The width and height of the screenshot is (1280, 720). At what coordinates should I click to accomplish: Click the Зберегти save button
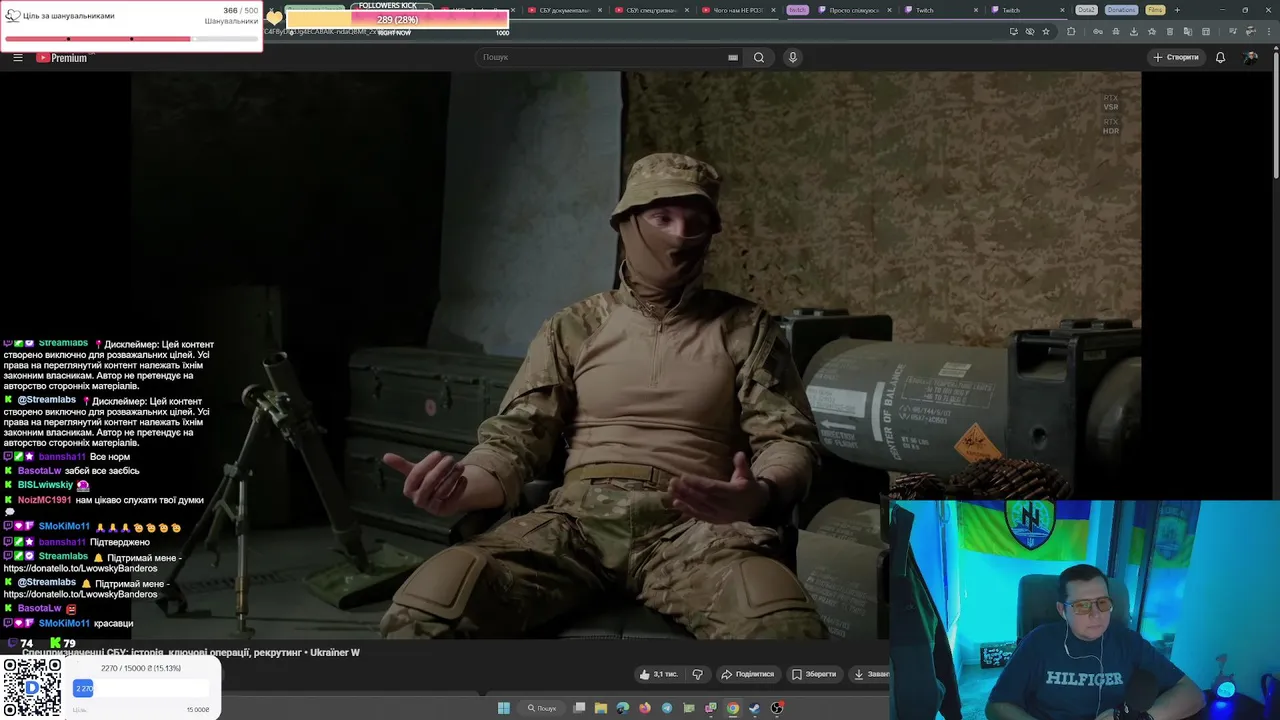point(813,674)
